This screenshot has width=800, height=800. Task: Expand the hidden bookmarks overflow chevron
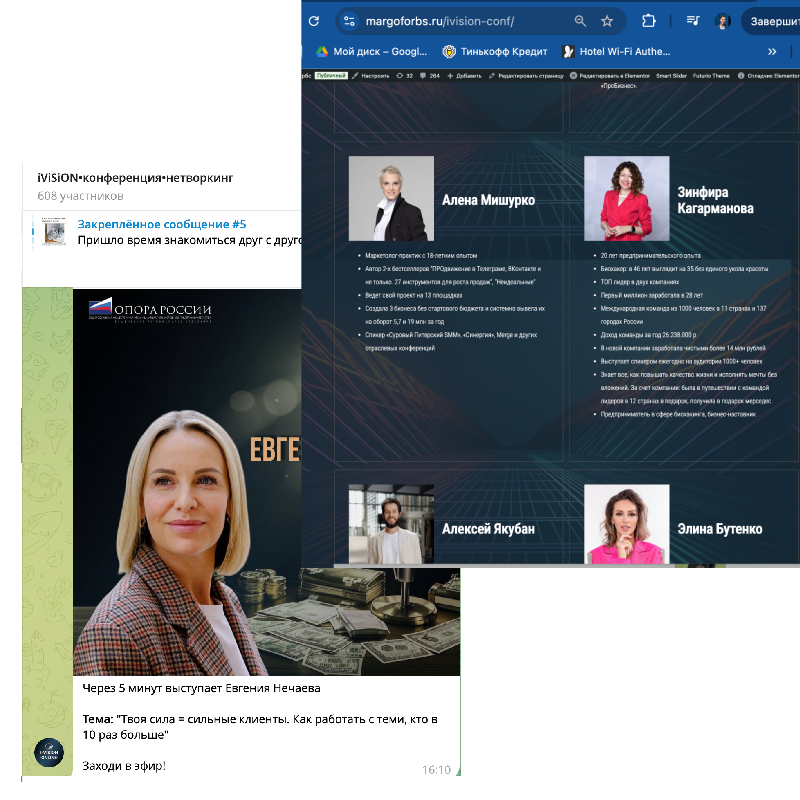[x=772, y=51]
